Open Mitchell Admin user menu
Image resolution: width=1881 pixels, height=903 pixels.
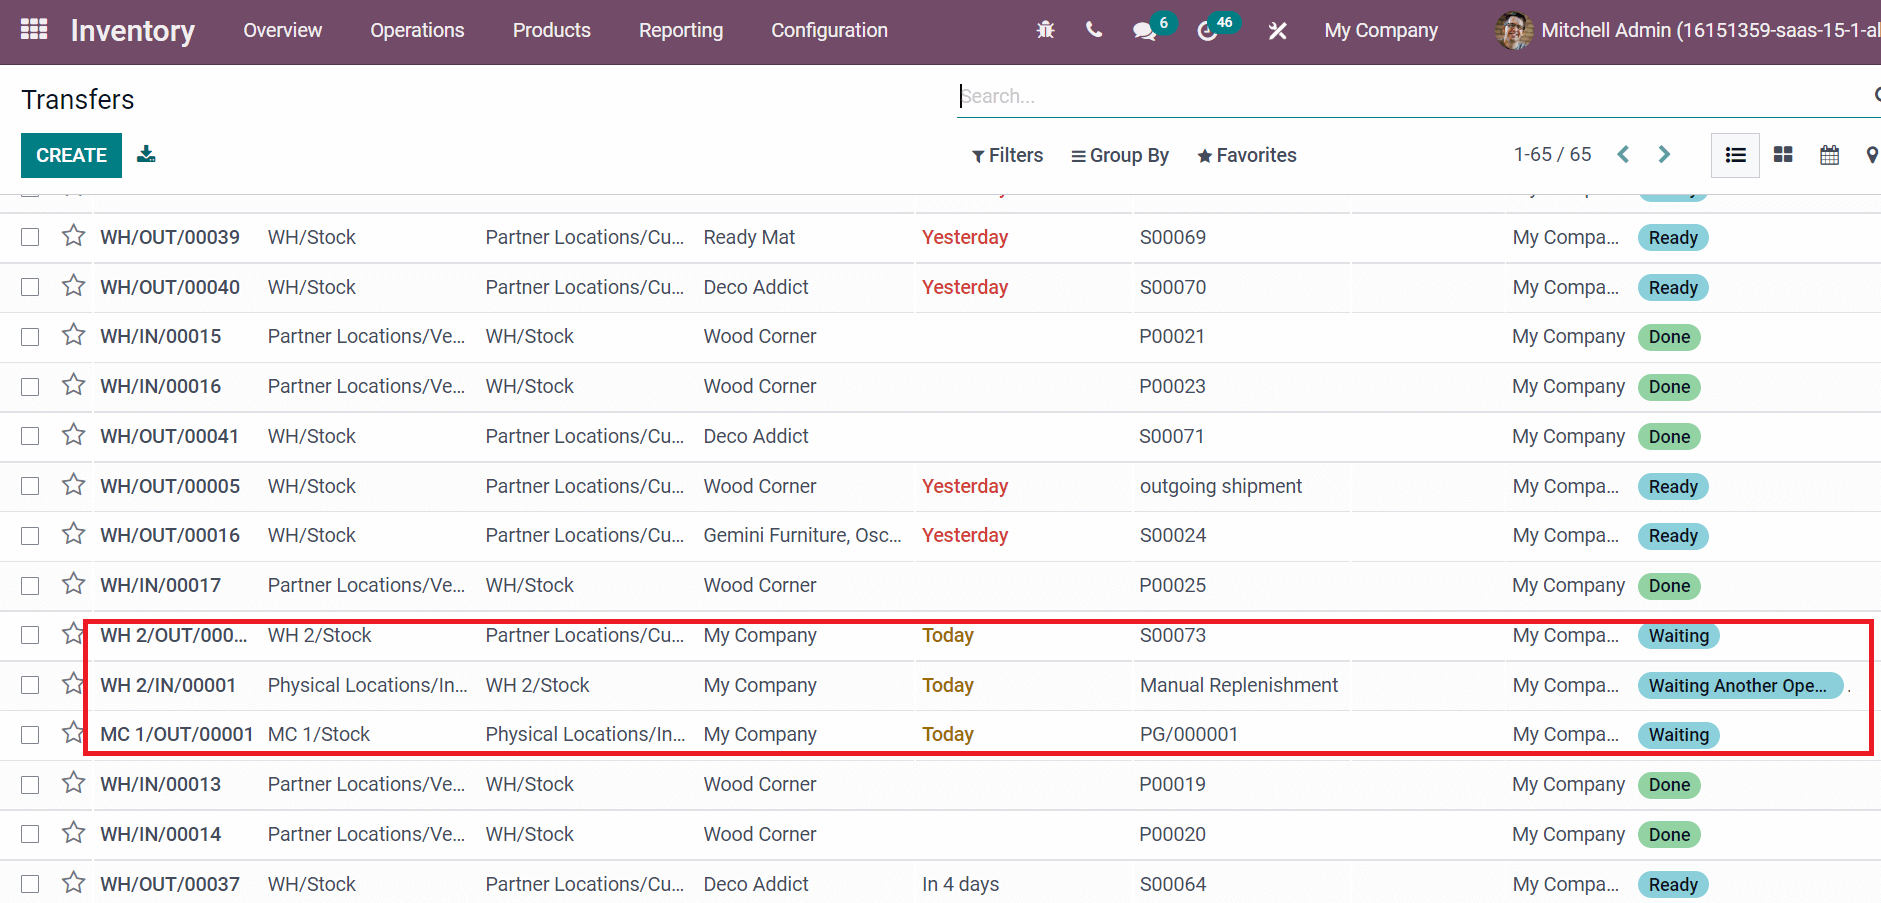[x=1688, y=30]
